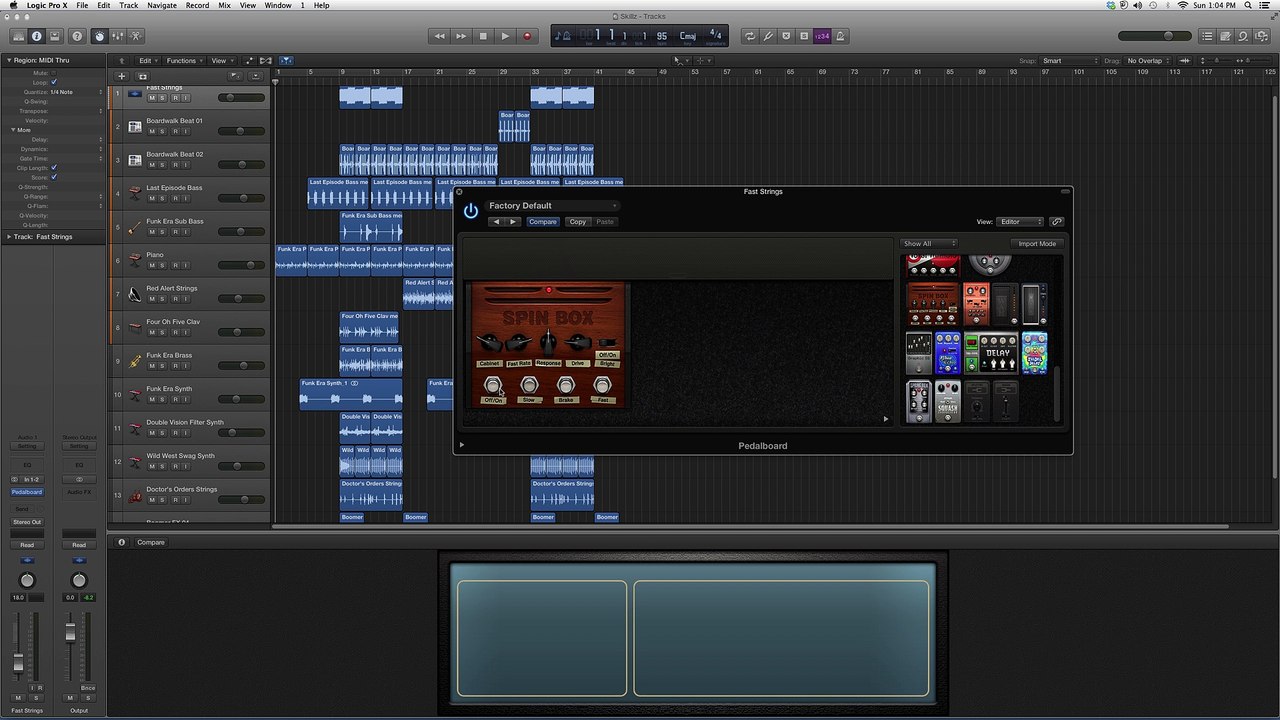Image resolution: width=1280 pixels, height=720 pixels.
Task: Open the Toolbar button next to Inspector
Action: 55,36
